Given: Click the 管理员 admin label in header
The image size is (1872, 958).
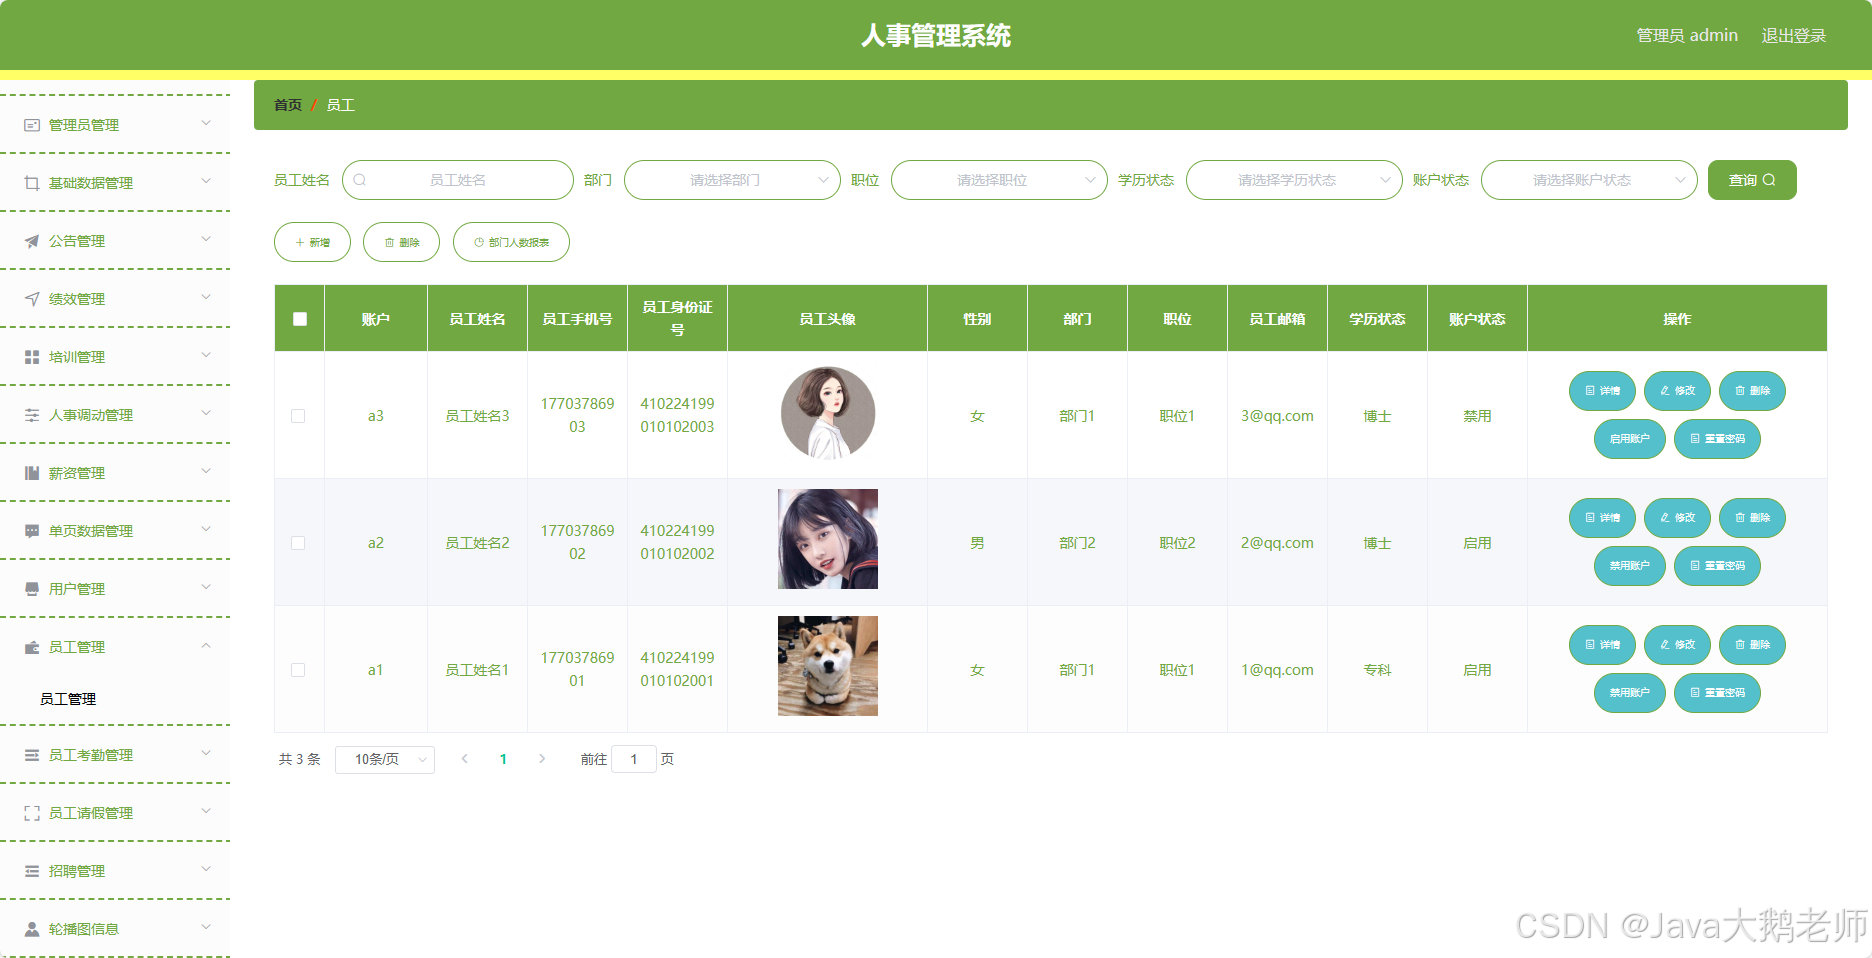Looking at the screenshot, I should click(x=1687, y=36).
